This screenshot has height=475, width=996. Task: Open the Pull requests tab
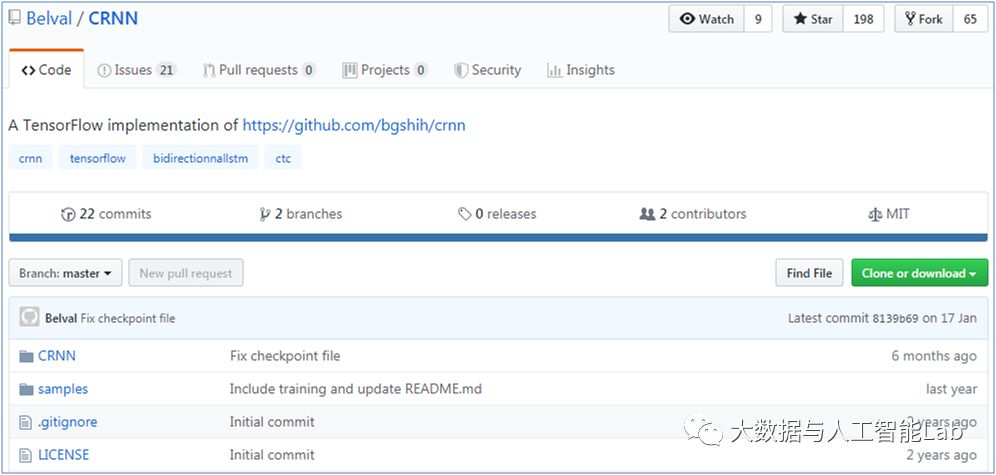click(x=259, y=70)
